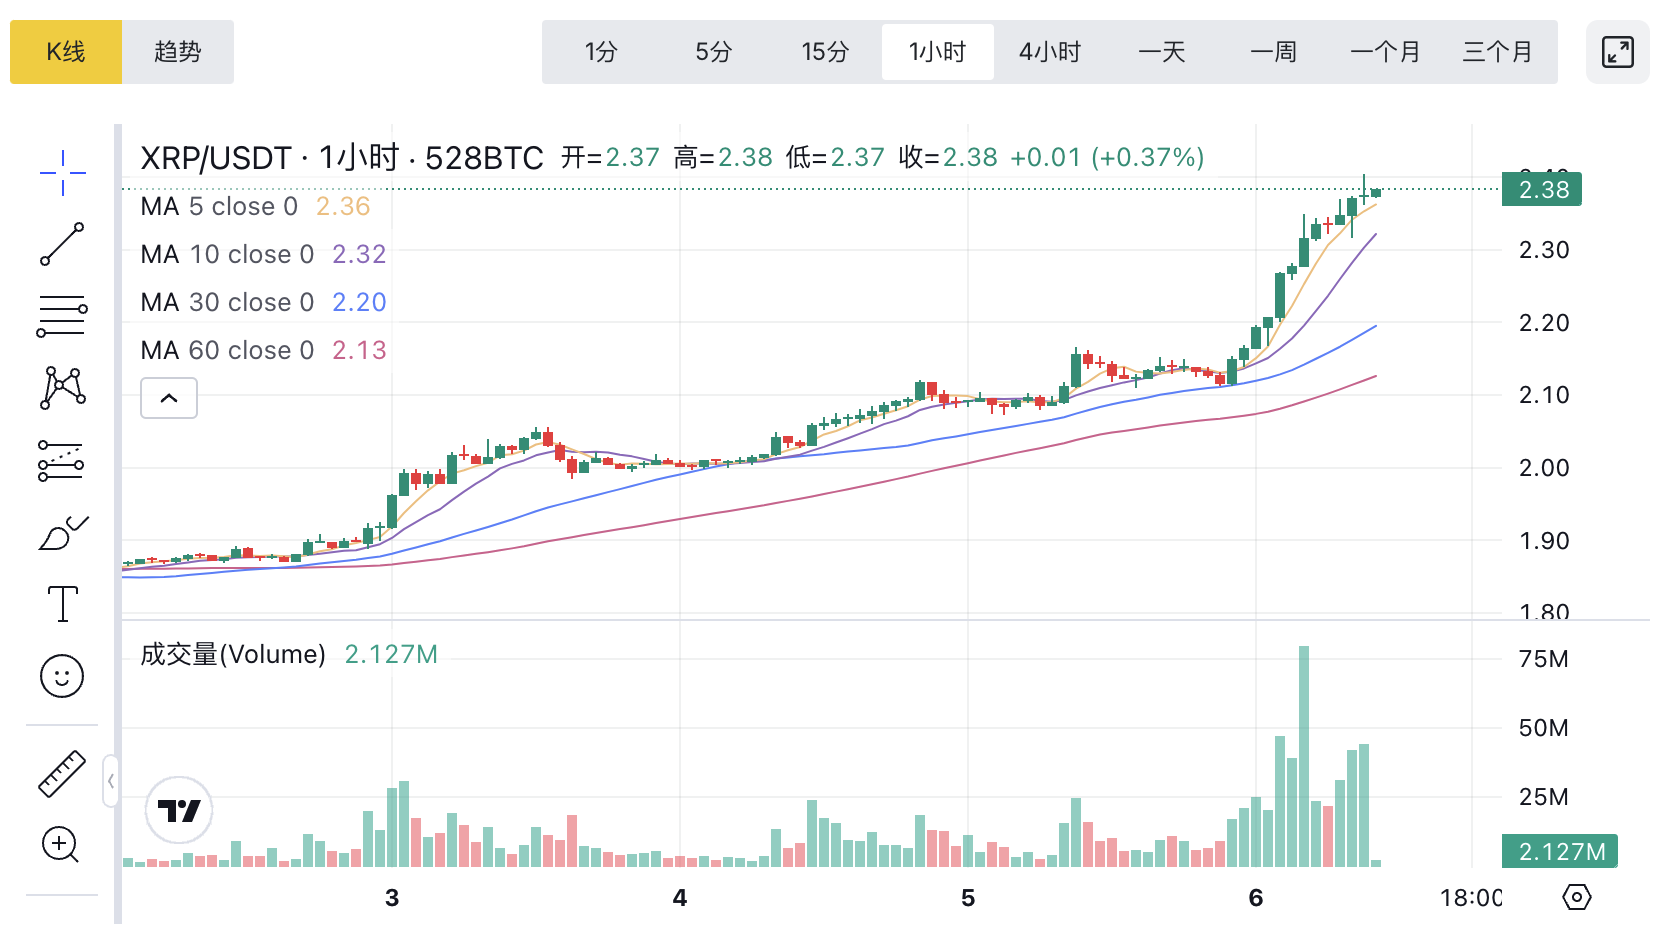1654x932 pixels.
Task: Click the zoom in magnifier tool
Action: (x=60, y=845)
